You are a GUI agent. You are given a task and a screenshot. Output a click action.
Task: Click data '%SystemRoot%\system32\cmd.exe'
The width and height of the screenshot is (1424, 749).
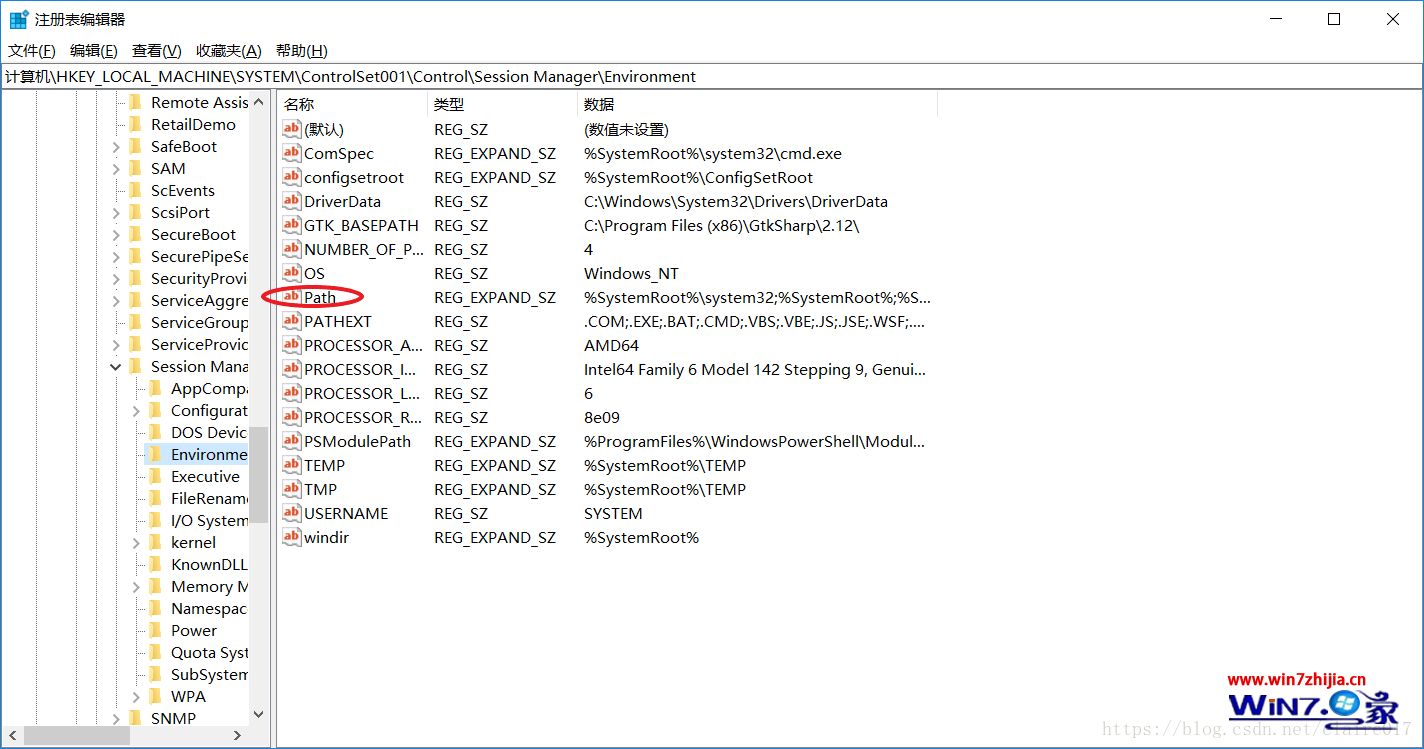pos(713,153)
